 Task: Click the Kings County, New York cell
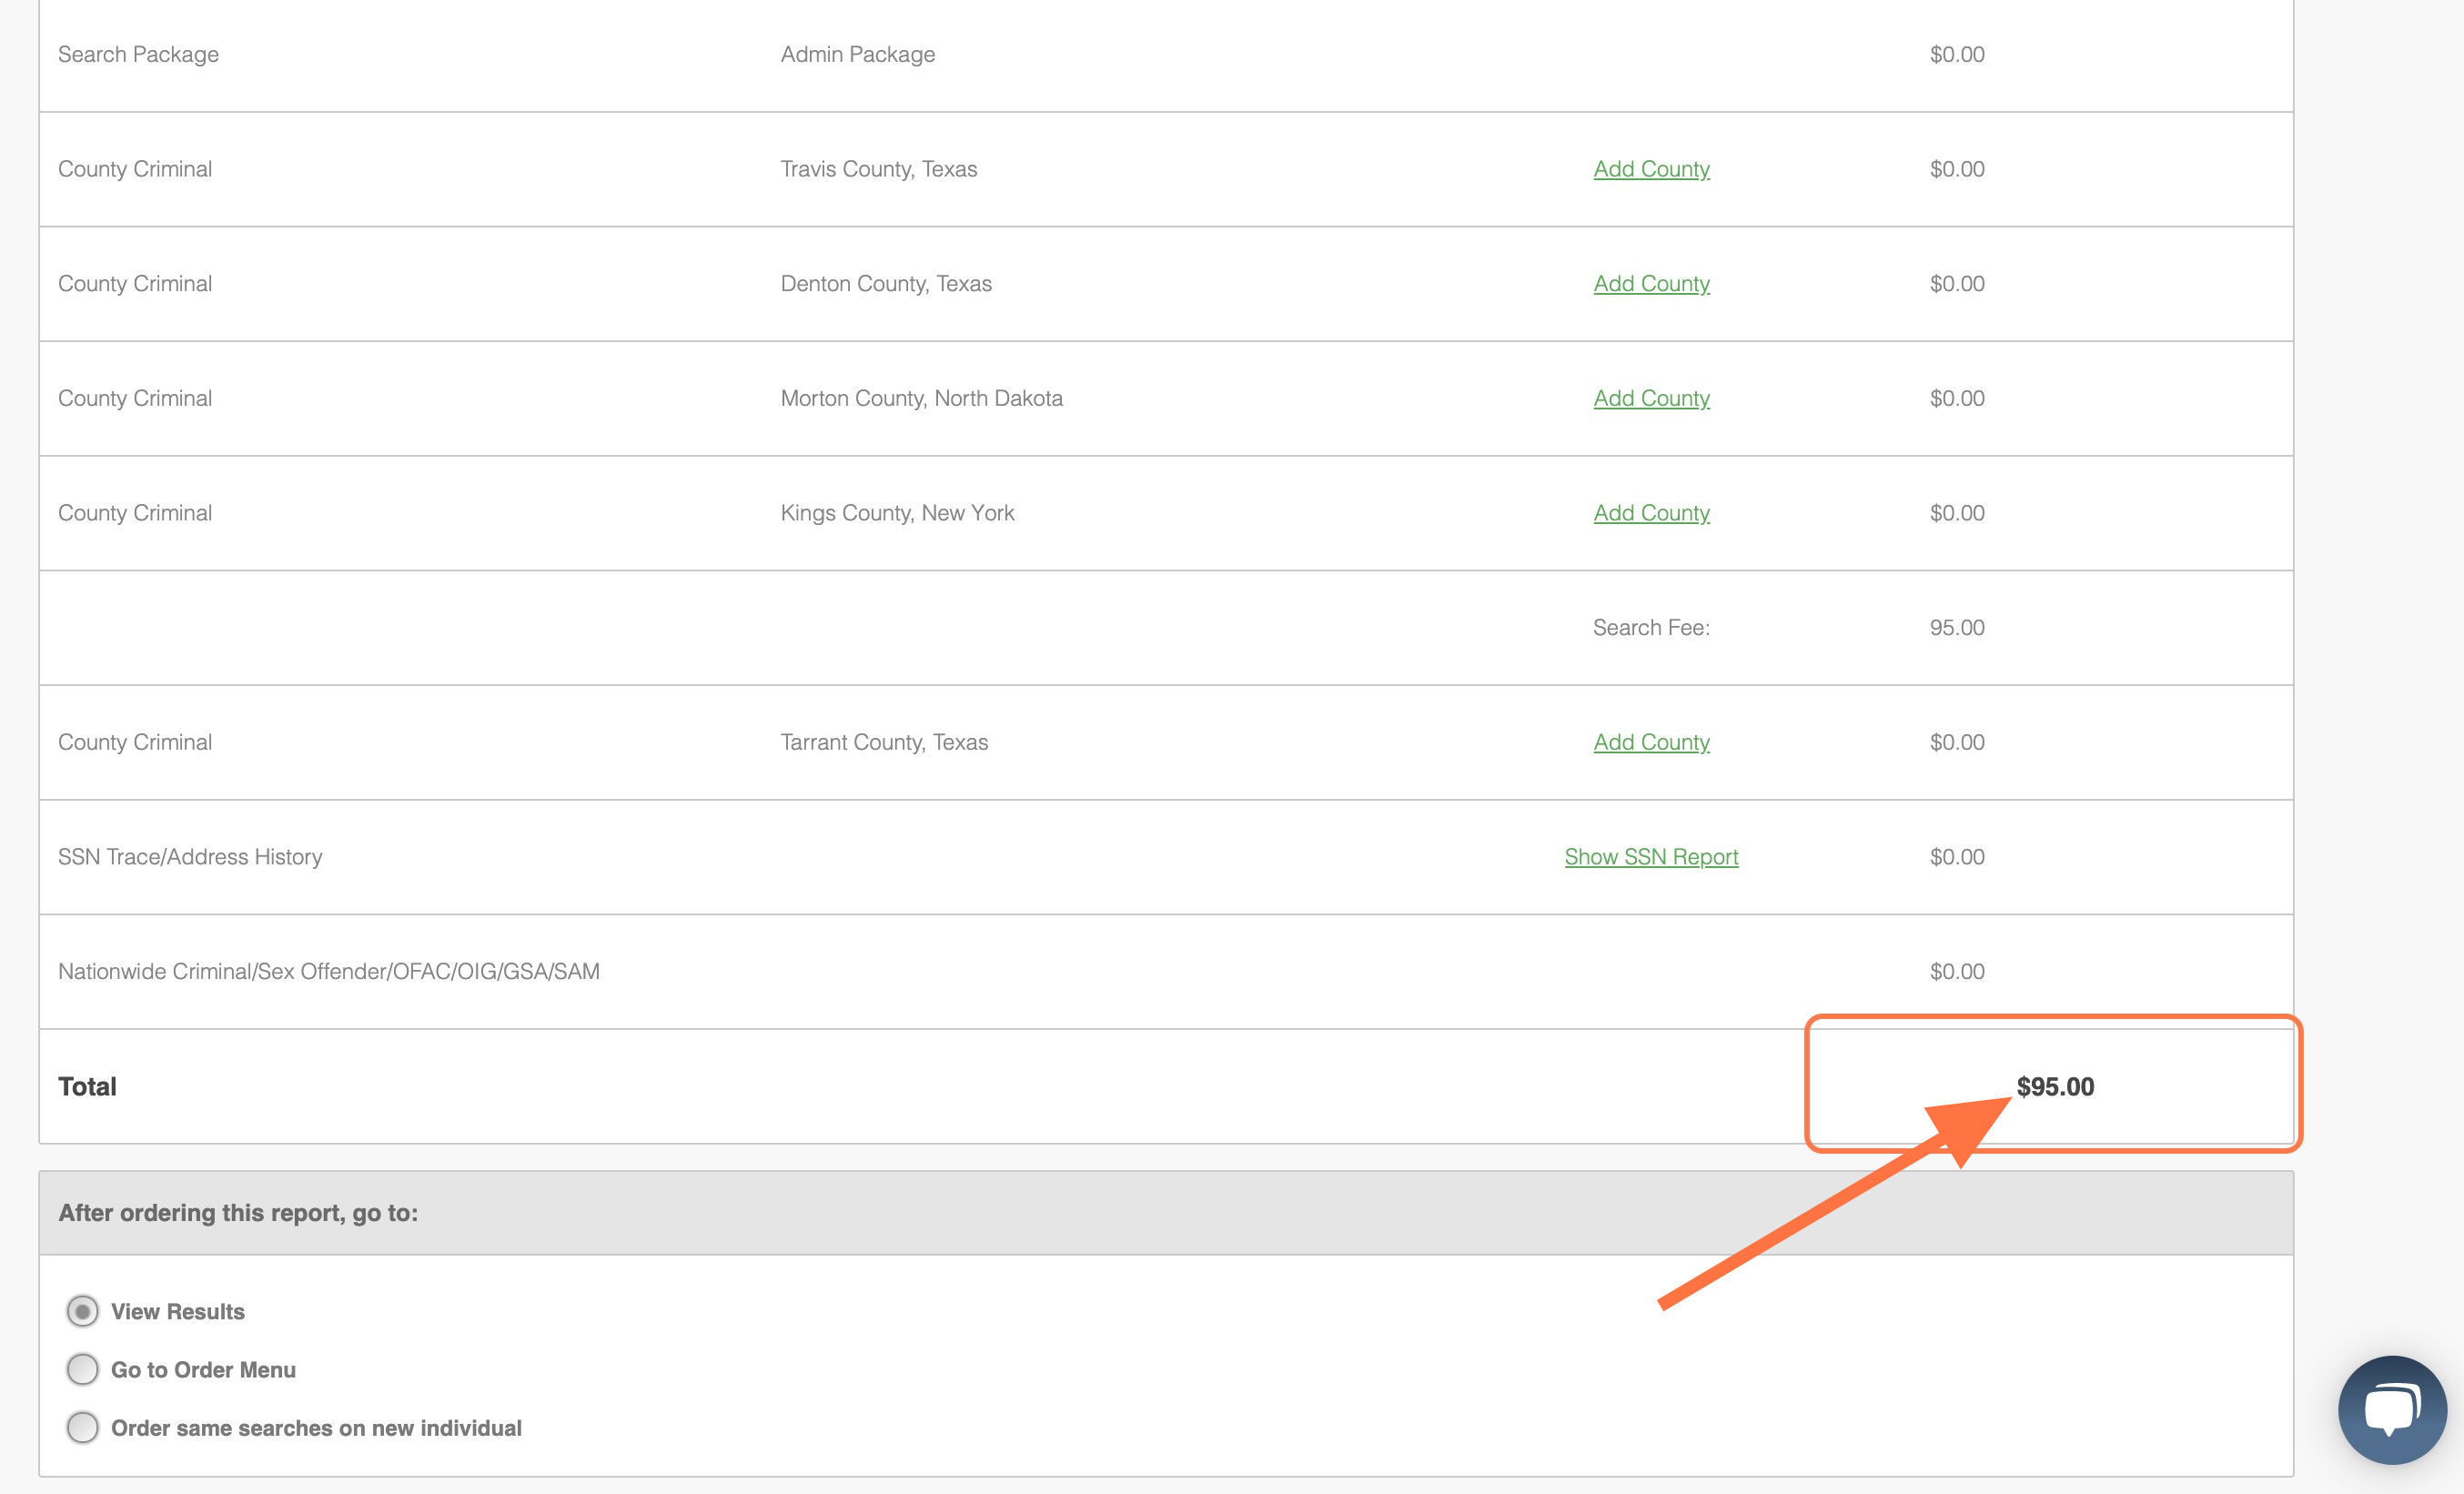pyautogui.click(x=897, y=513)
